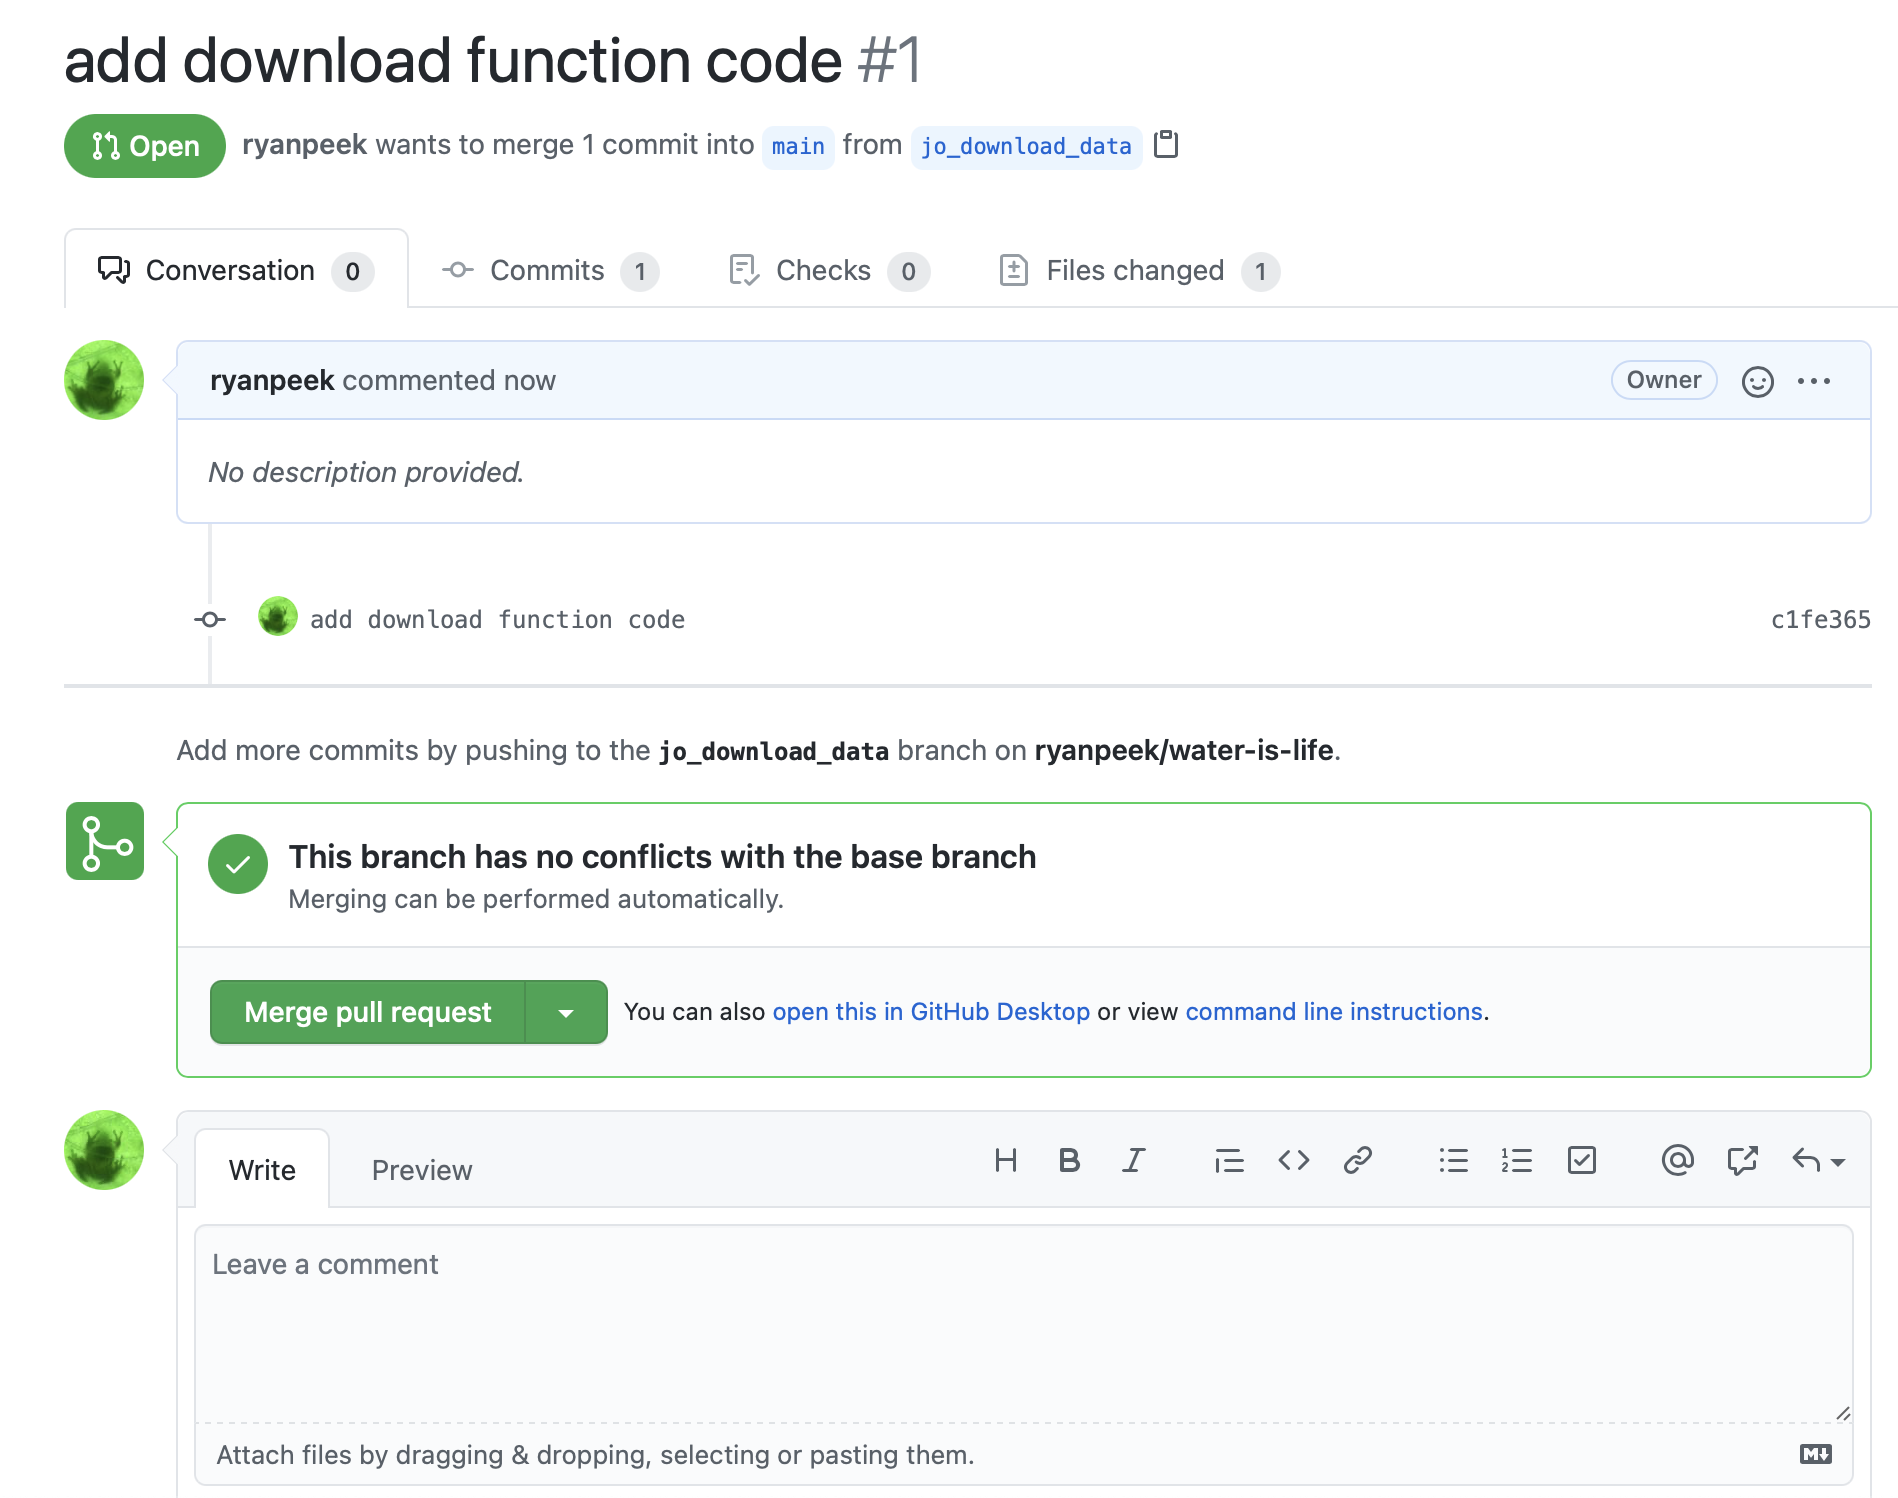The width and height of the screenshot is (1898, 1498).
Task: Click the Merge pull request button
Action: (368, 1012)
